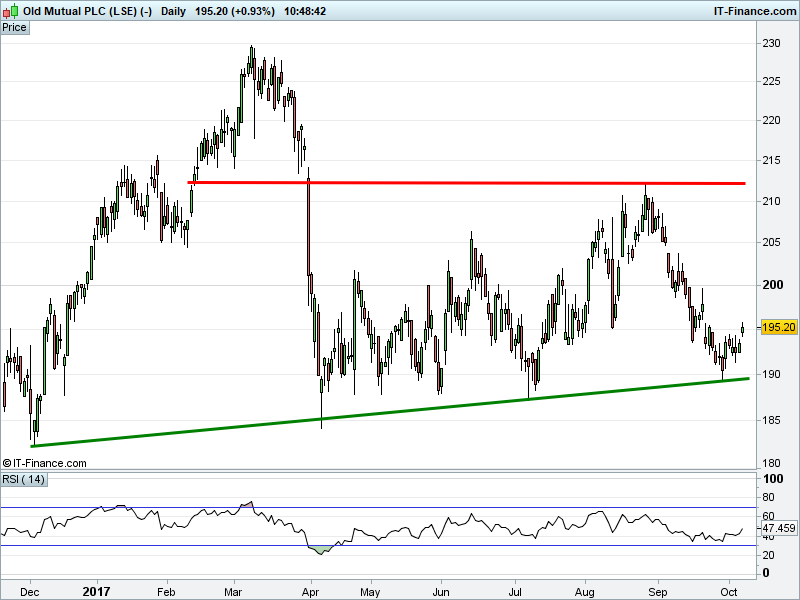
Task: Click the 47.459 RSI value tag
Action: (779, 528)
